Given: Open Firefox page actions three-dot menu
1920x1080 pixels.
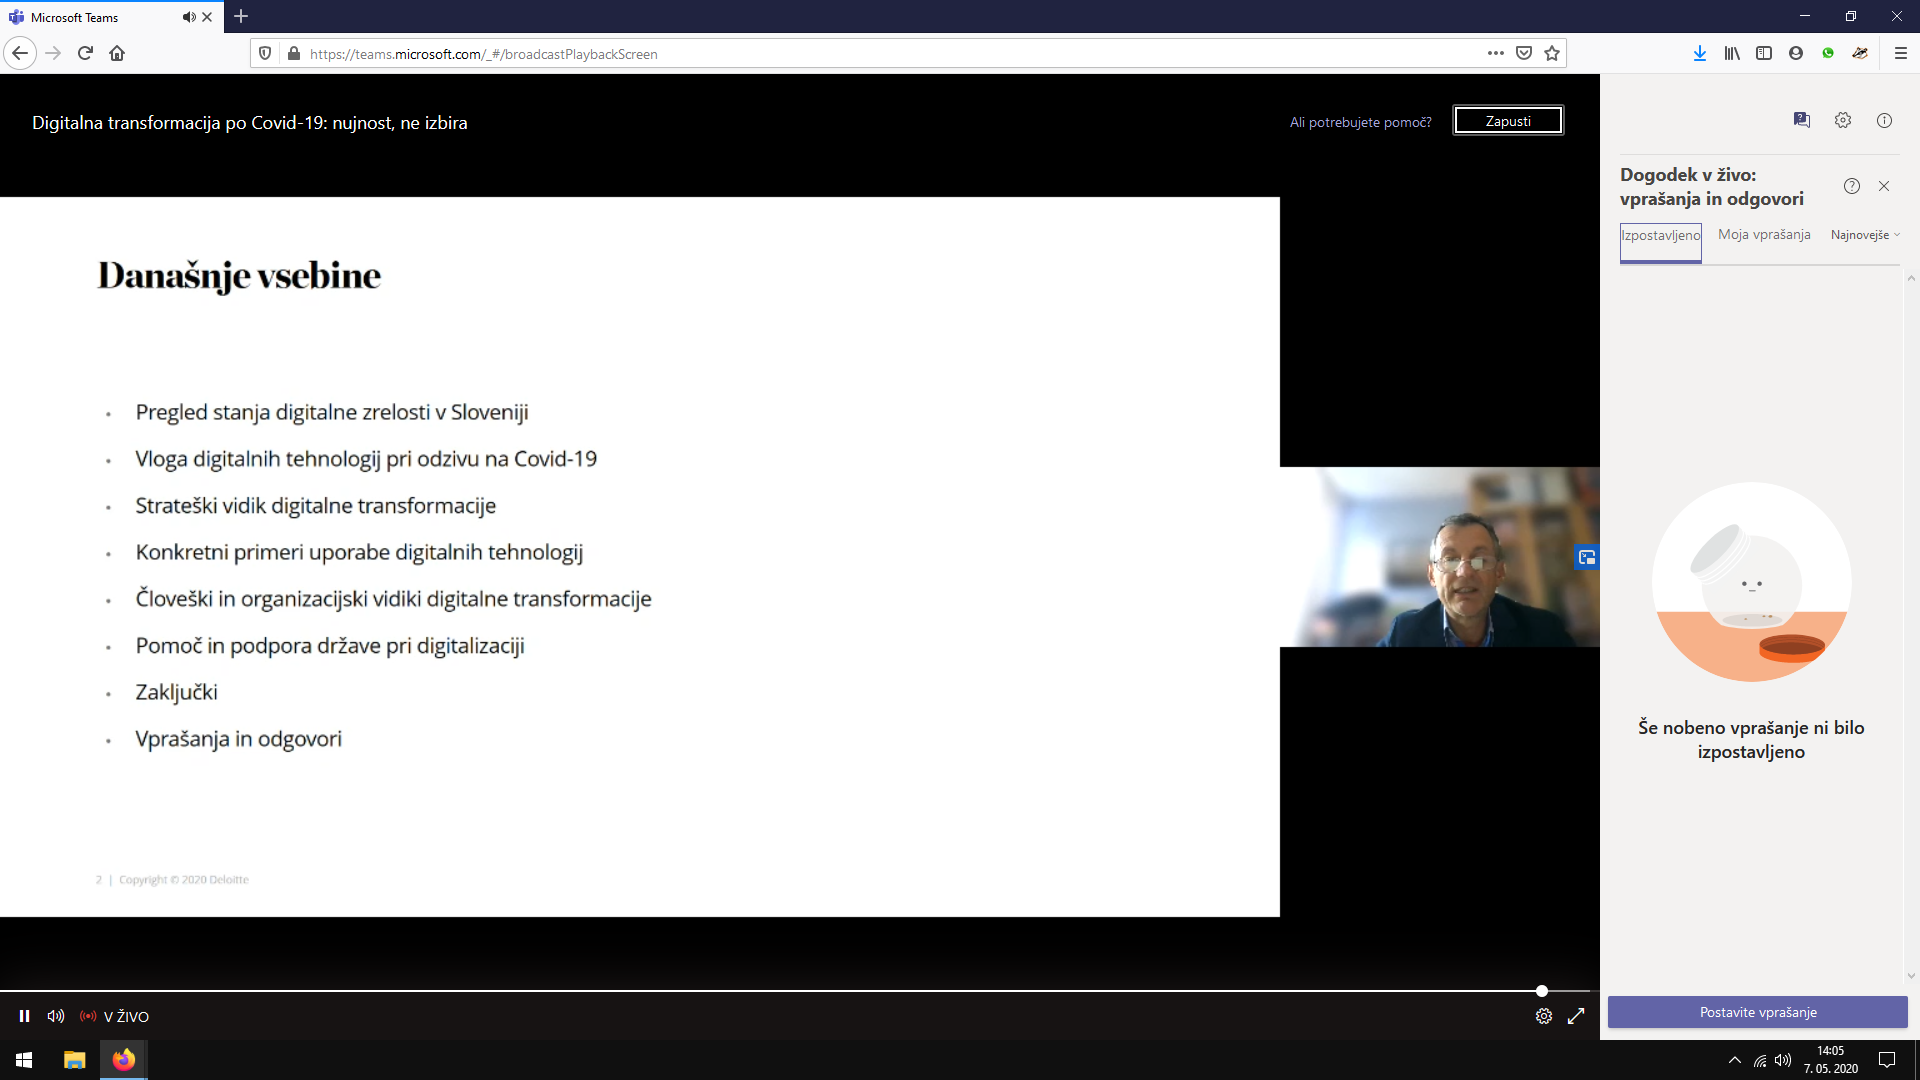Looking at the screenshot, I should pos(1495,53).
